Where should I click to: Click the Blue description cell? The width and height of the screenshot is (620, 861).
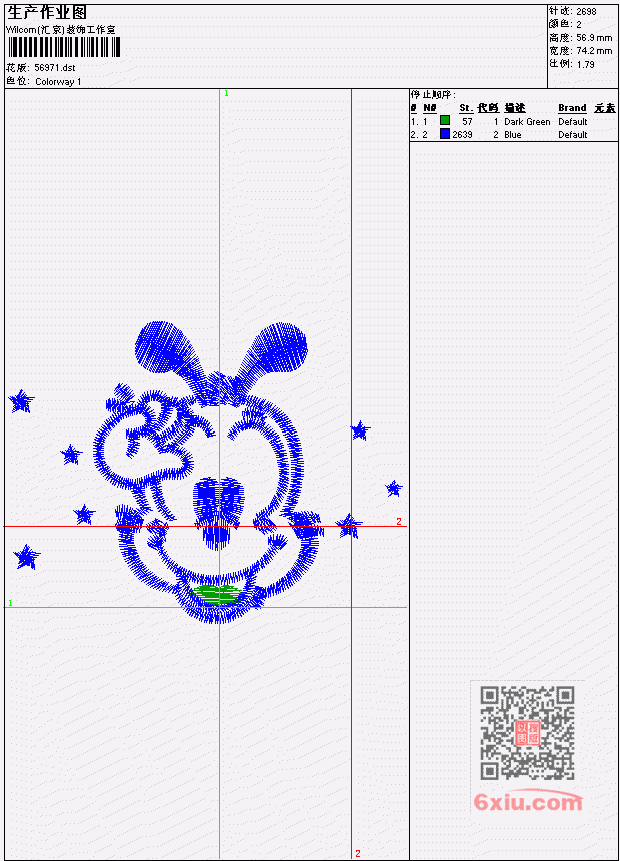click(513, 135)
